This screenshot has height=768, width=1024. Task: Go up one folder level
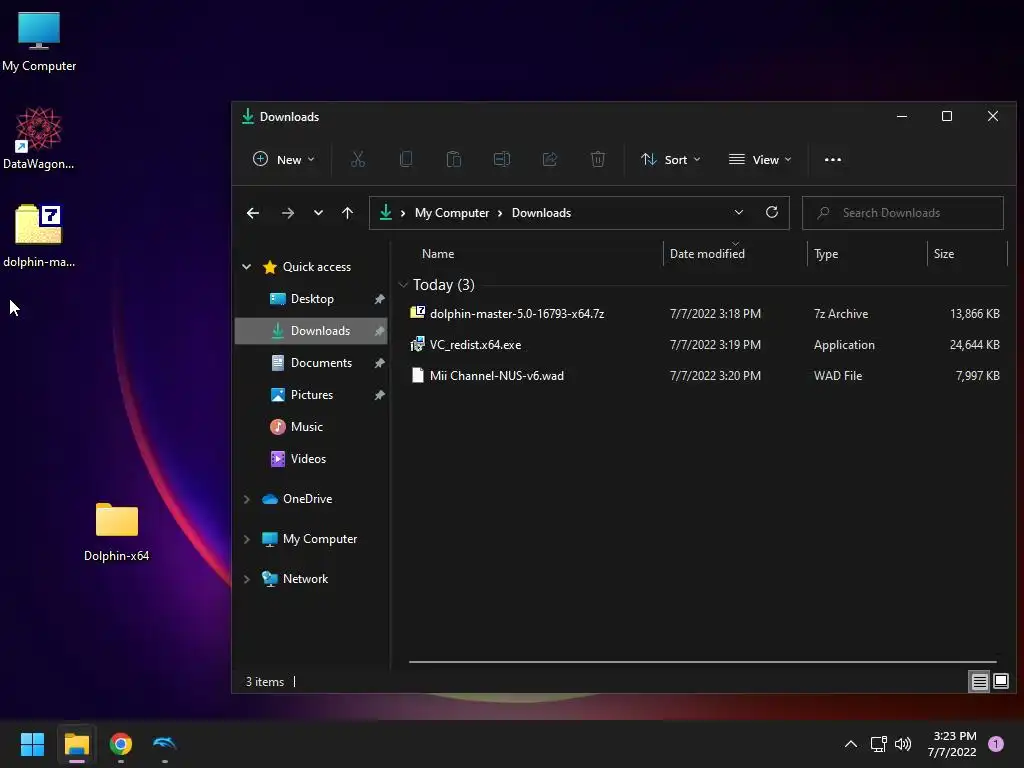point(347,213)
